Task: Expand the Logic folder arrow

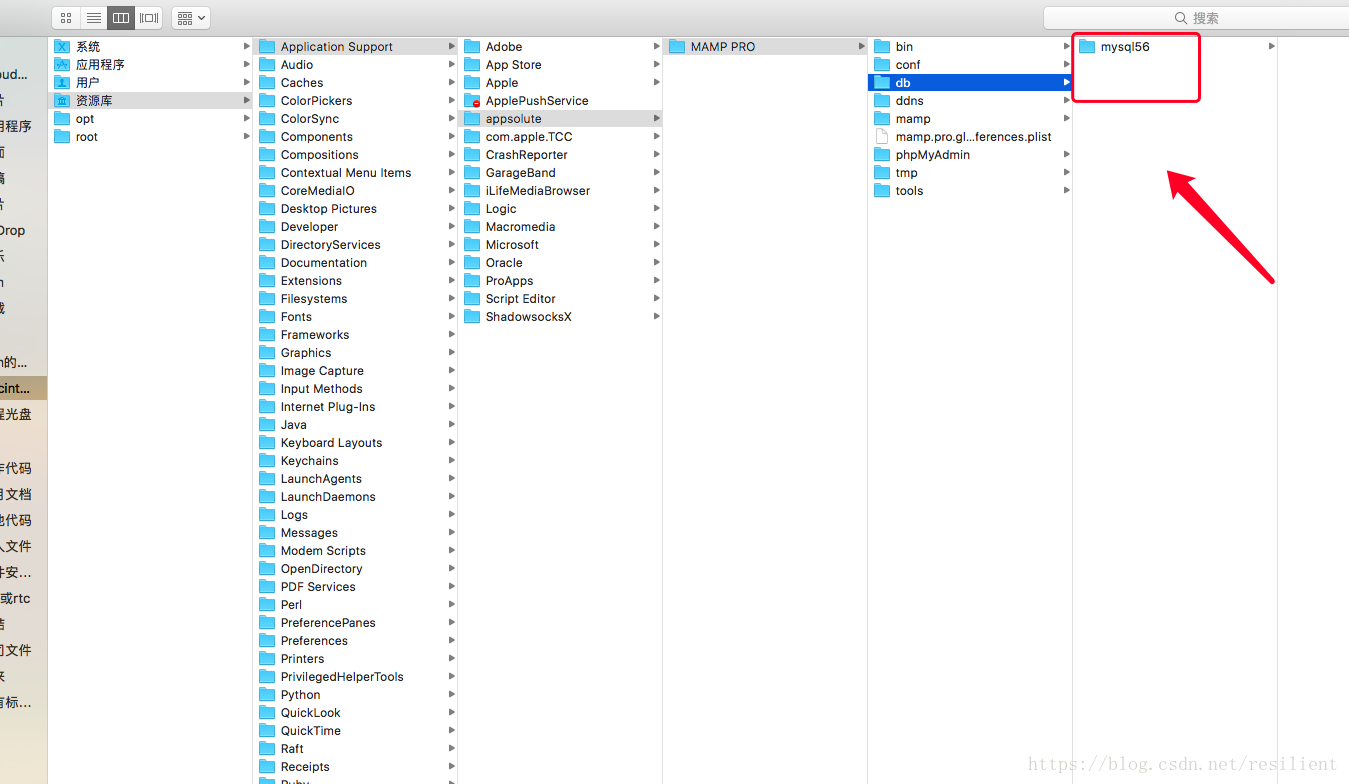Action: [x=657, y=209]
